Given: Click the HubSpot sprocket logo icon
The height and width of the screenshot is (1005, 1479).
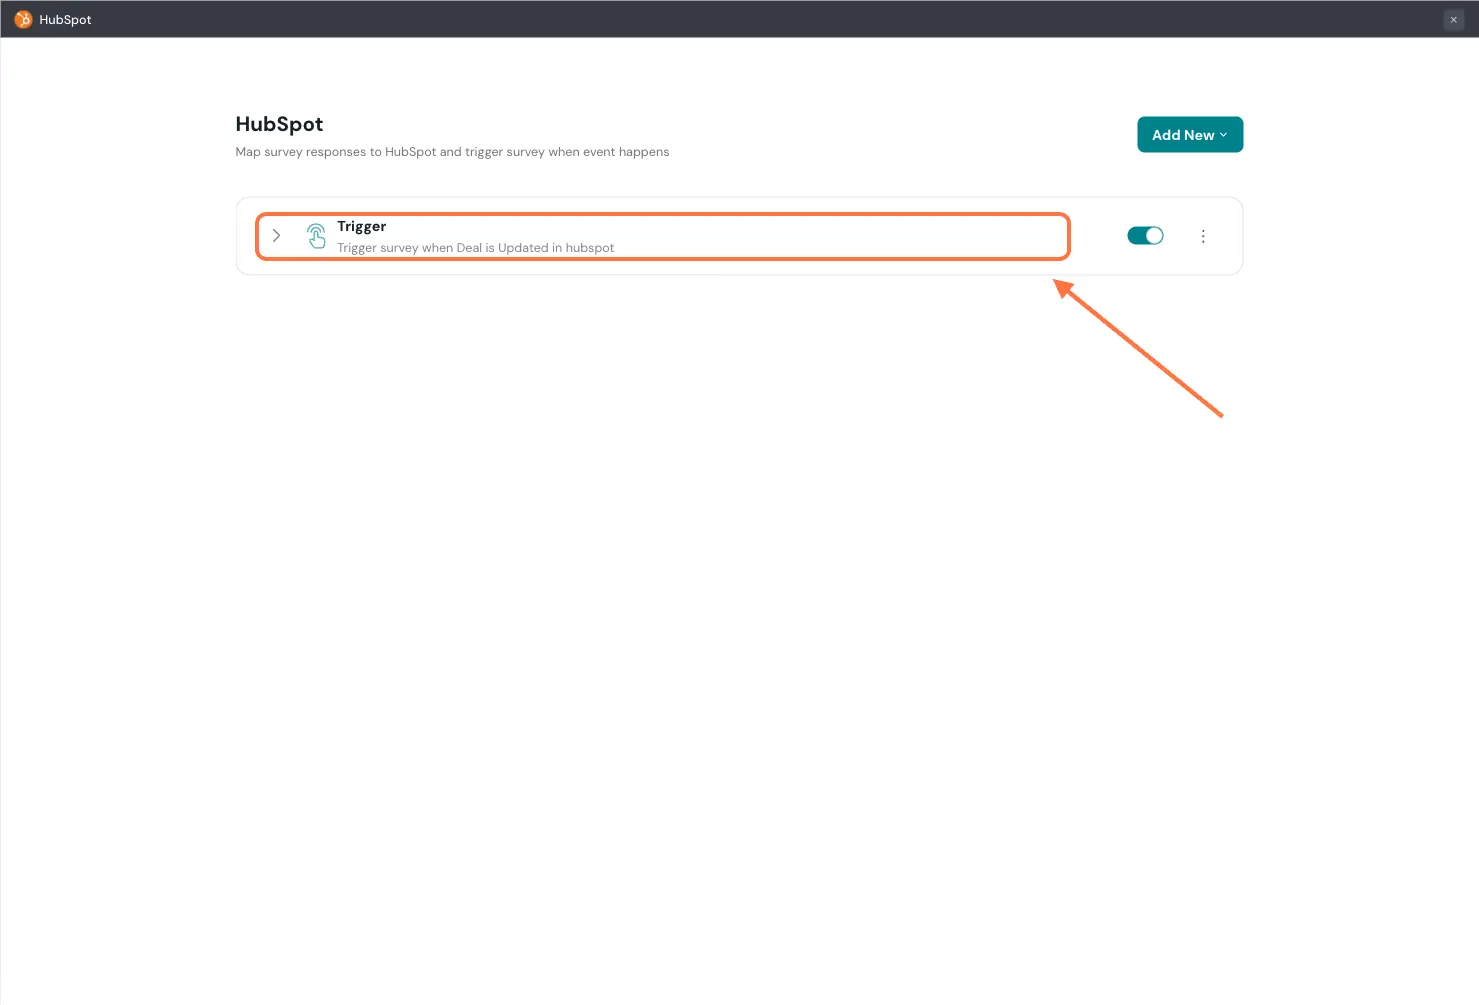Looking at the screenshot, I should pos(23,19).
